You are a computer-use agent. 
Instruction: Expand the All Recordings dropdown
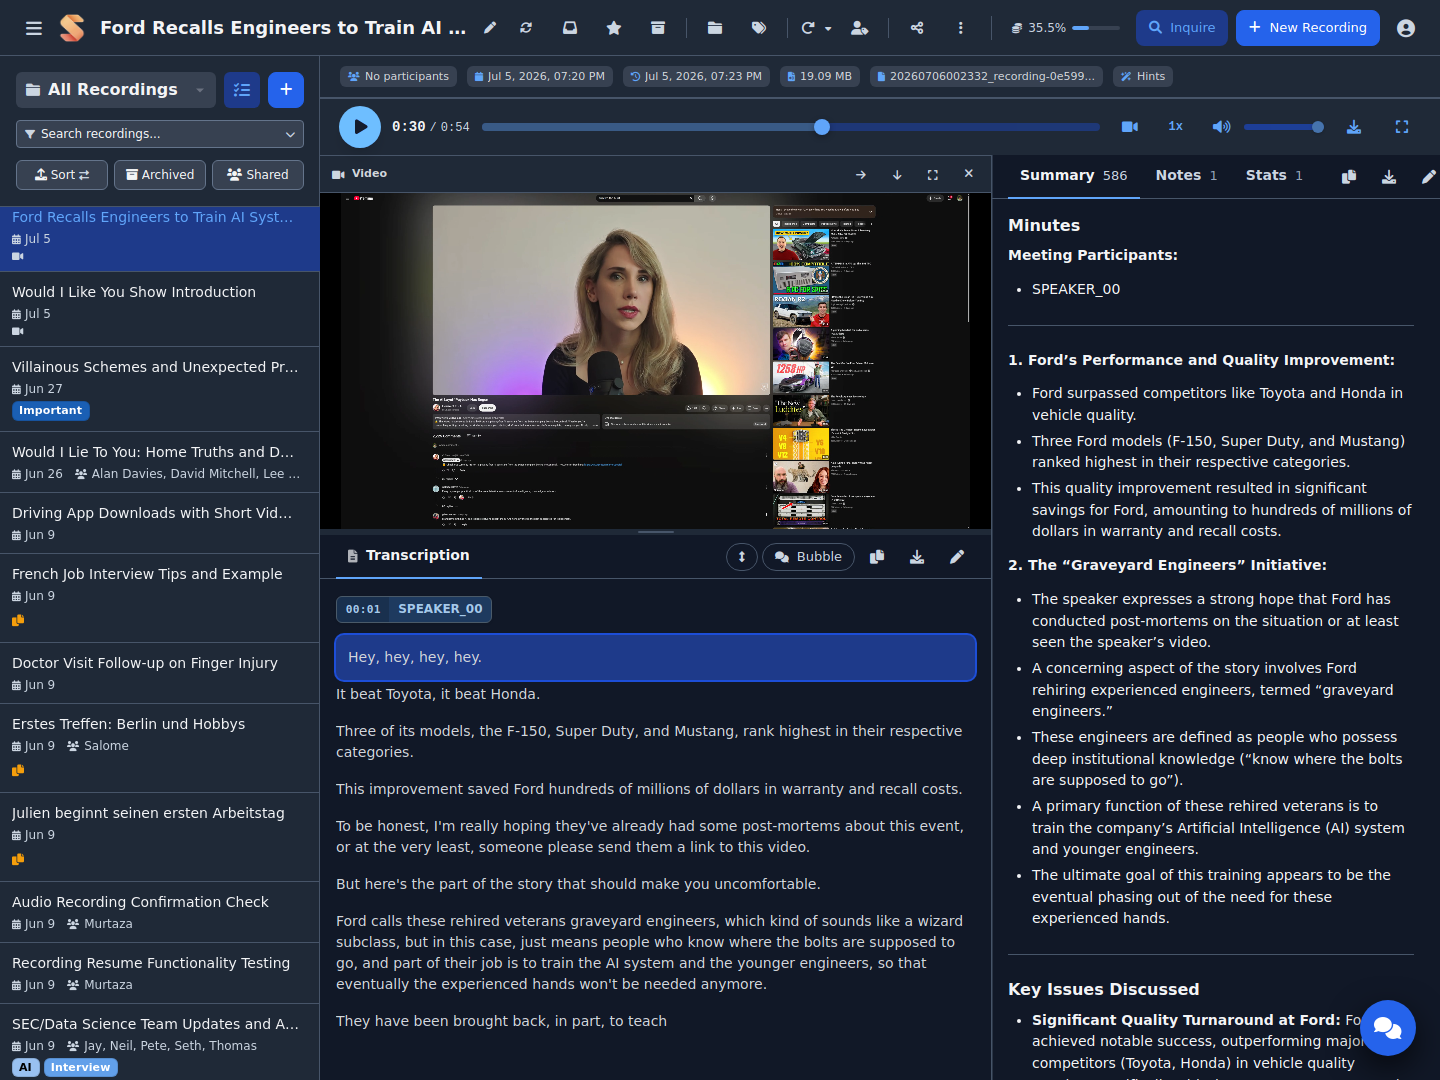point(116,90)
